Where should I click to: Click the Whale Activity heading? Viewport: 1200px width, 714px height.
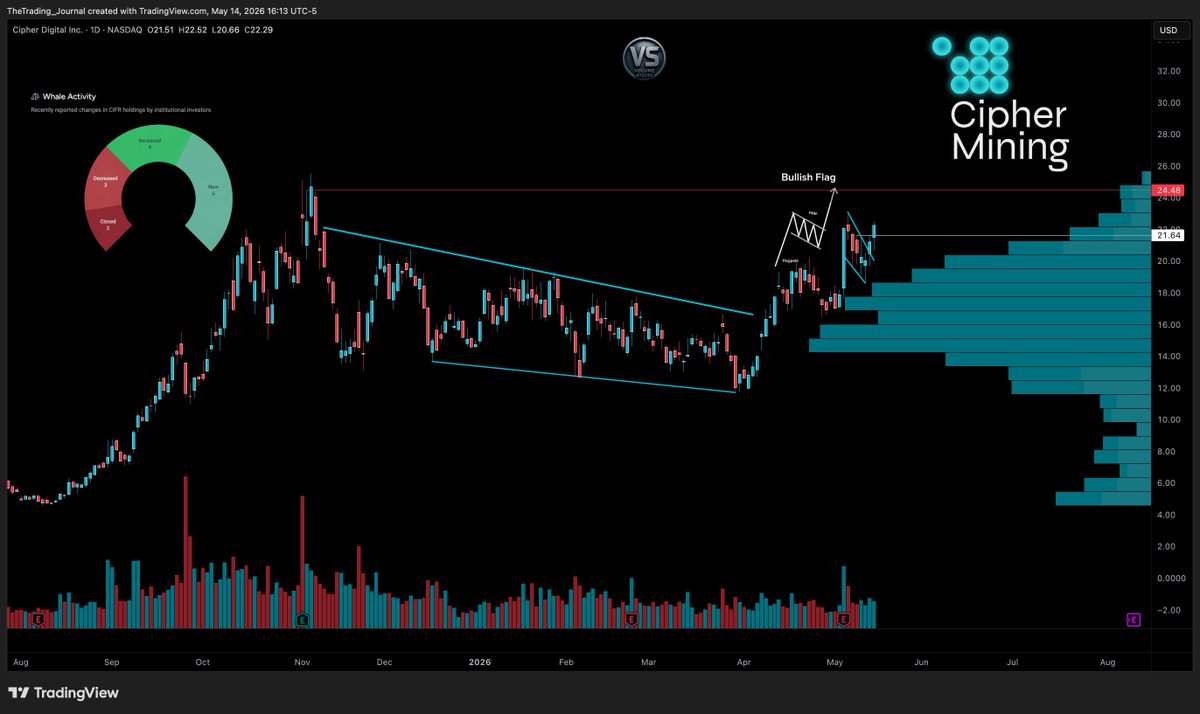(71, 97)
